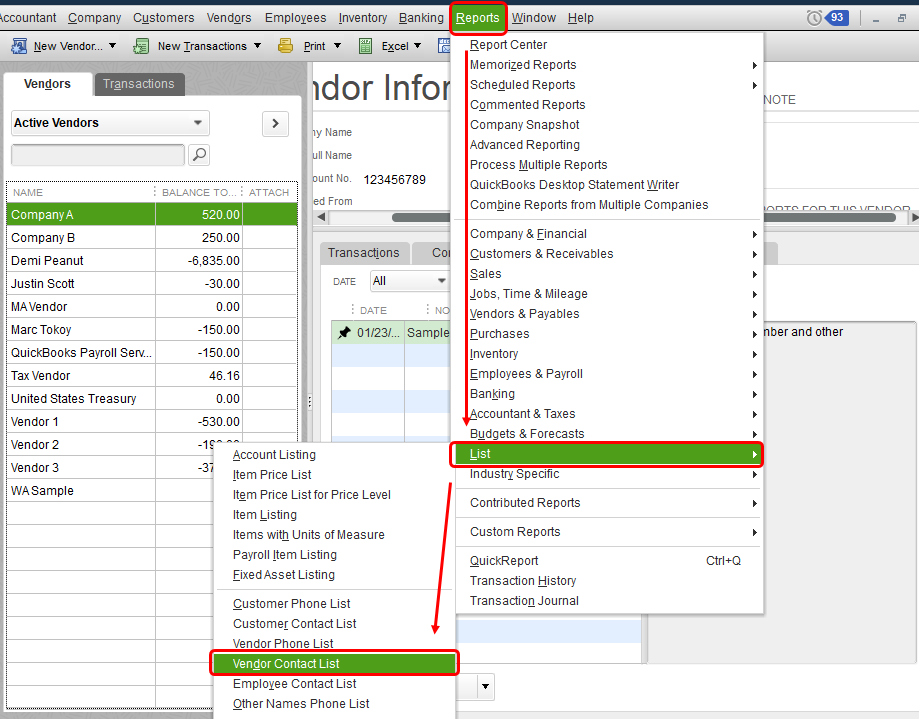Click the Excel spreadsheet icon
The width and height of the screenshot is (919, 719).
[365, 46]
